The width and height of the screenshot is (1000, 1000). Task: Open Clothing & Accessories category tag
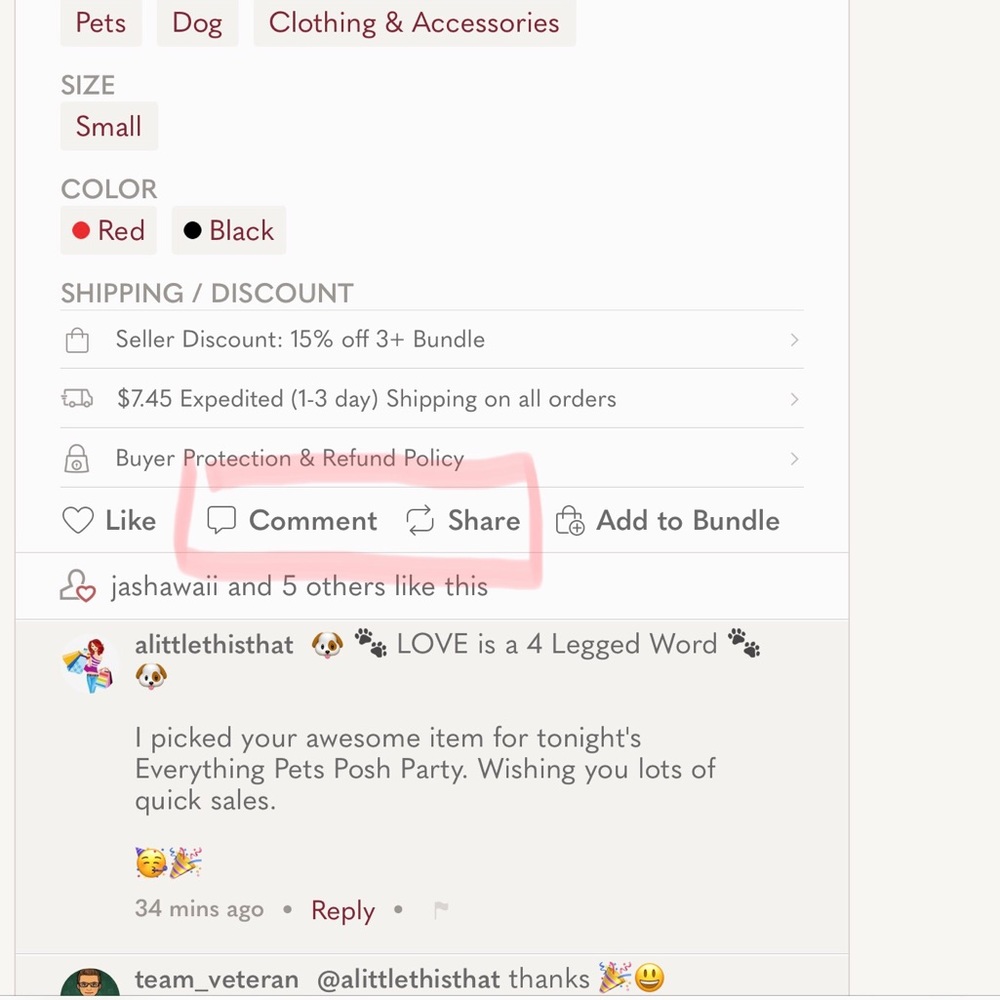coord(415,23)
